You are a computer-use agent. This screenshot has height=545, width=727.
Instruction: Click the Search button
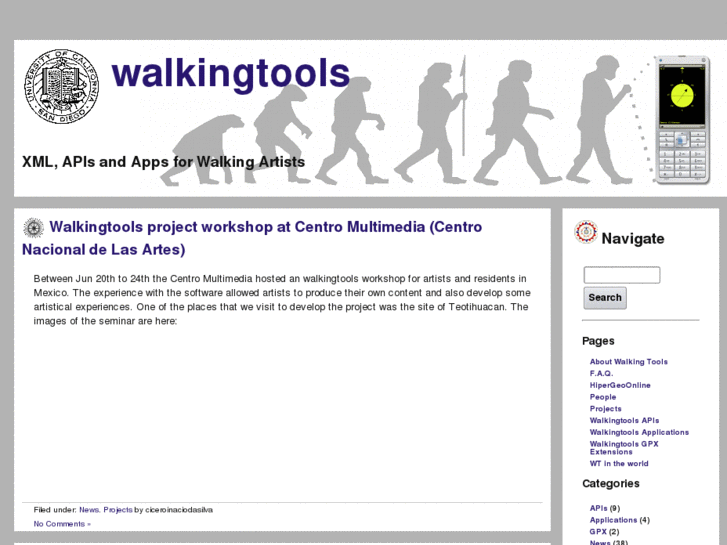[605, 298]
